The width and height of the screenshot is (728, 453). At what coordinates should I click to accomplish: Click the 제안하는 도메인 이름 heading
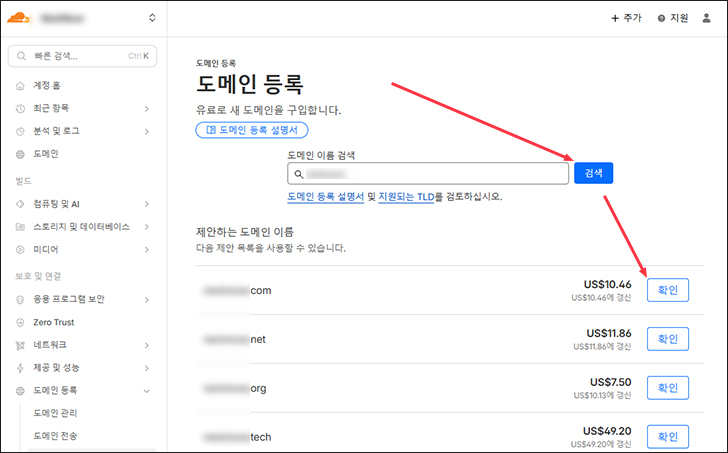(245, 232)
